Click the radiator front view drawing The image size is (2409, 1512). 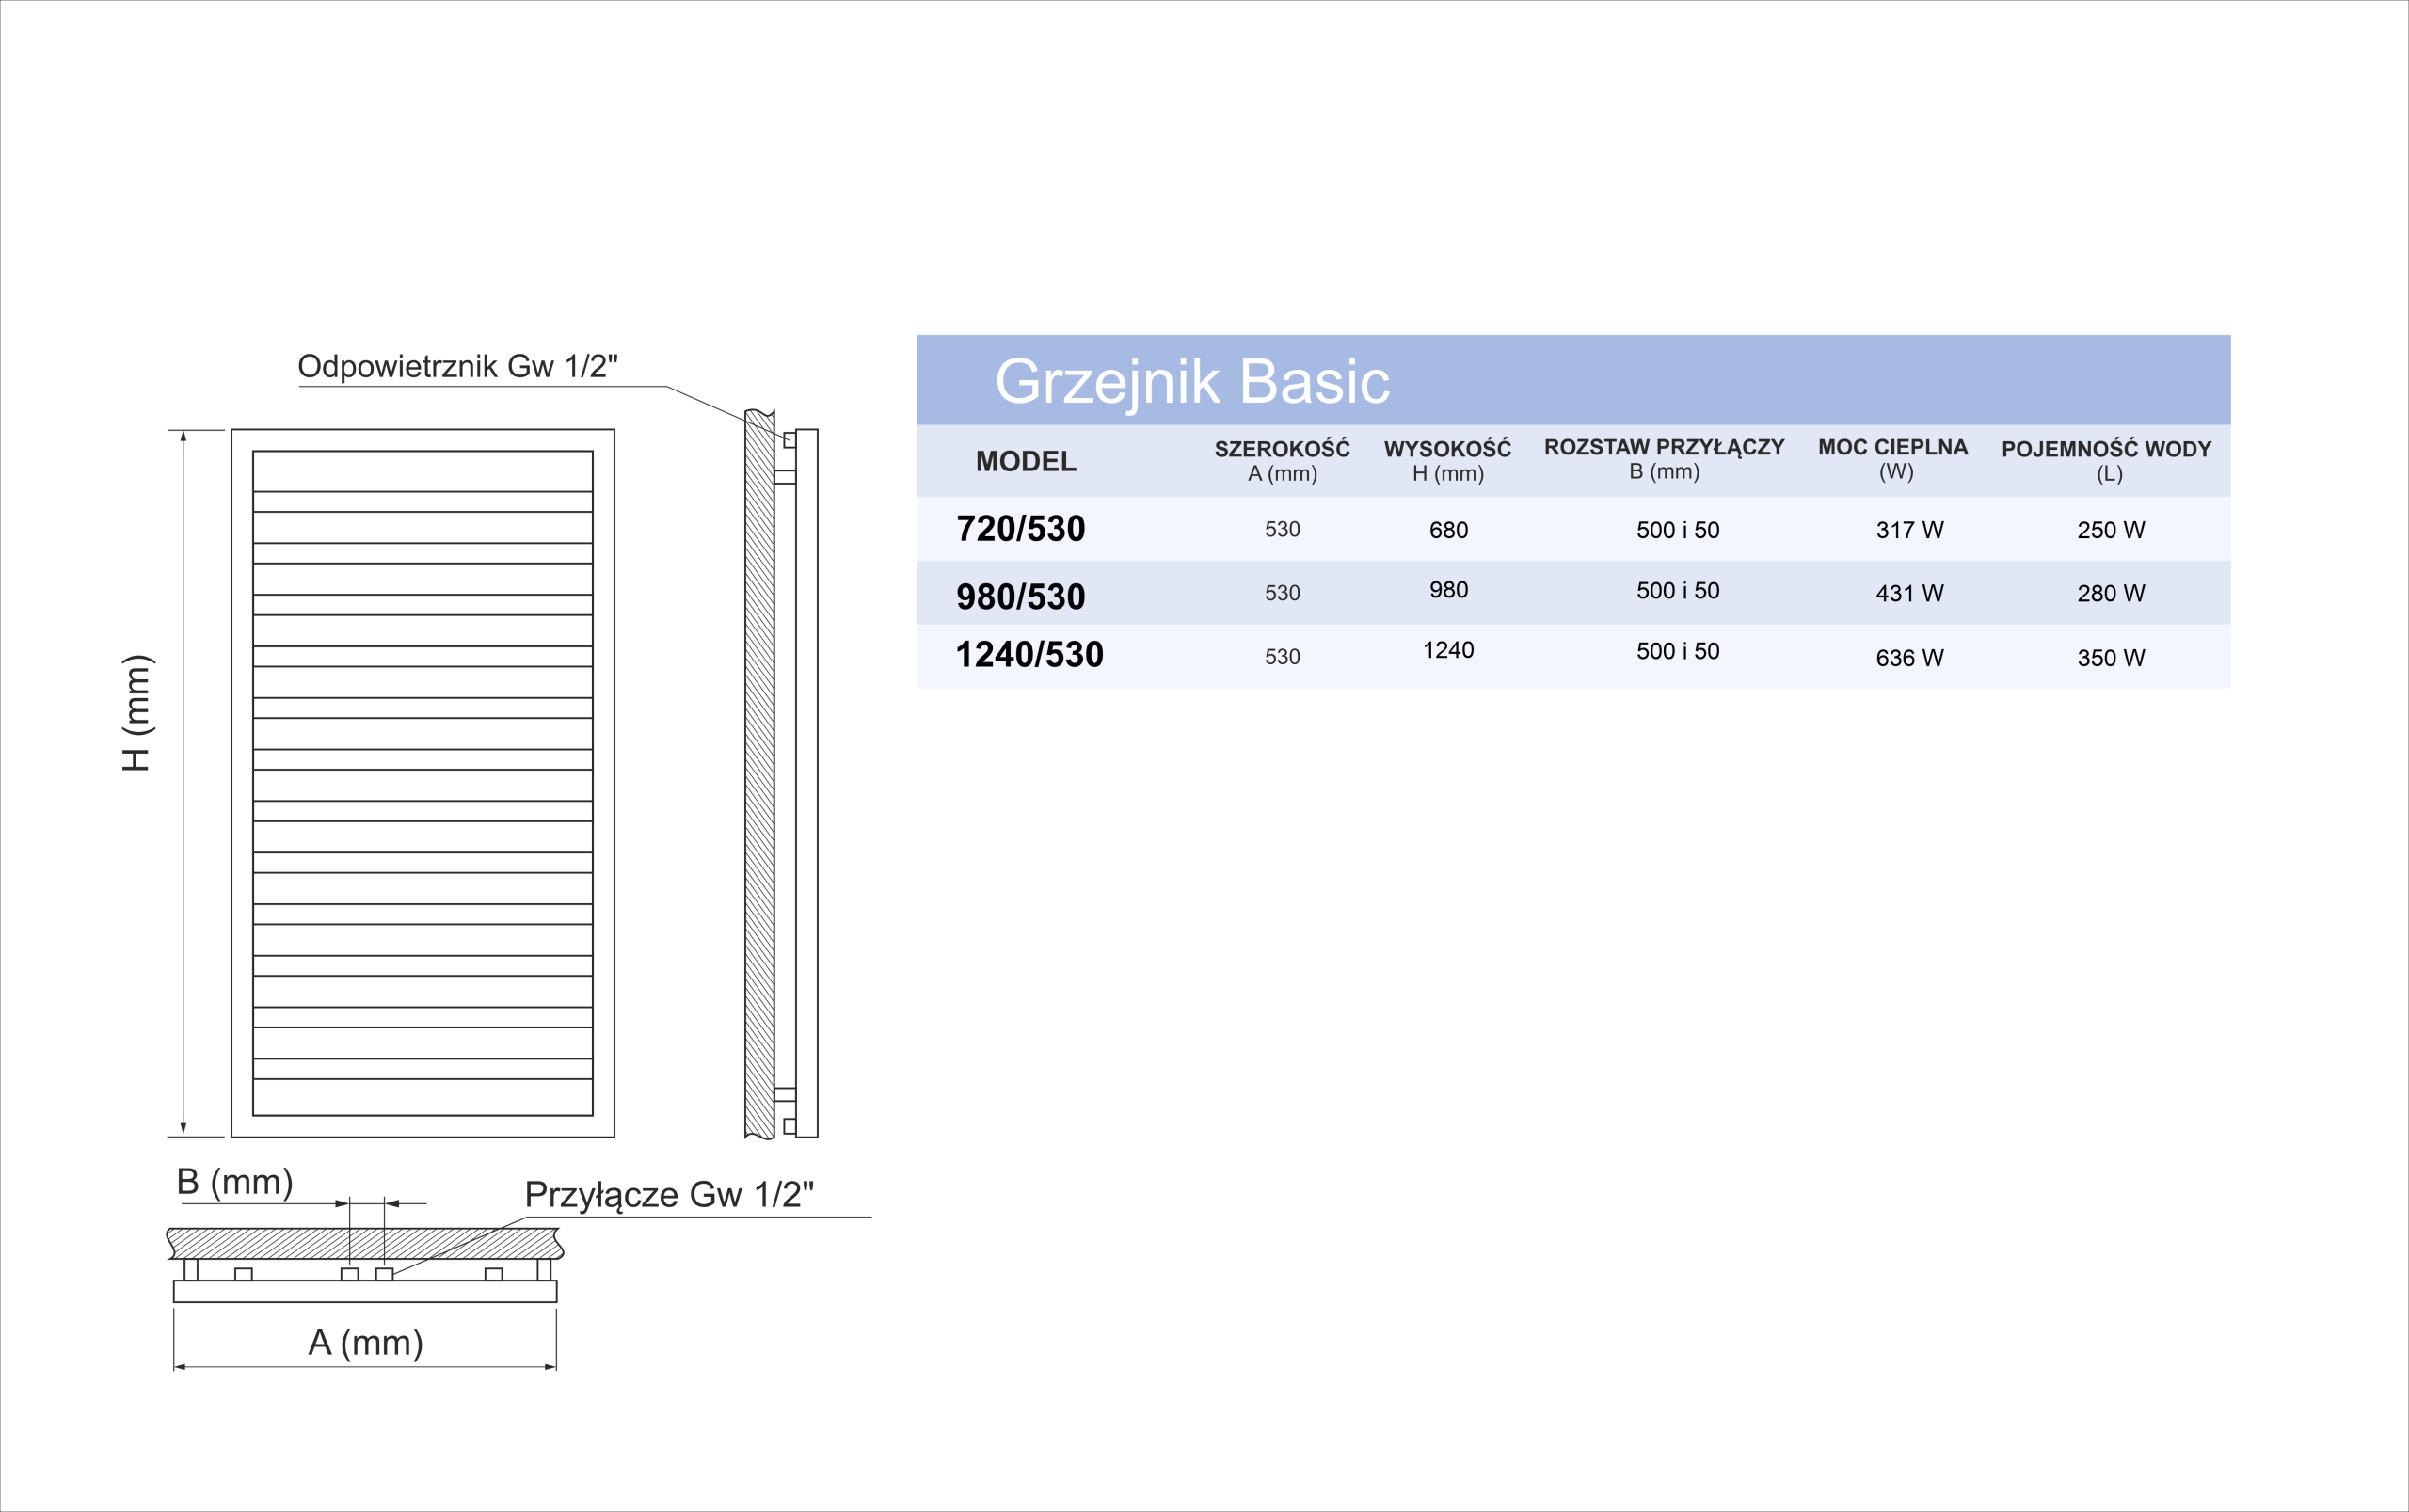tap(422, 783)
